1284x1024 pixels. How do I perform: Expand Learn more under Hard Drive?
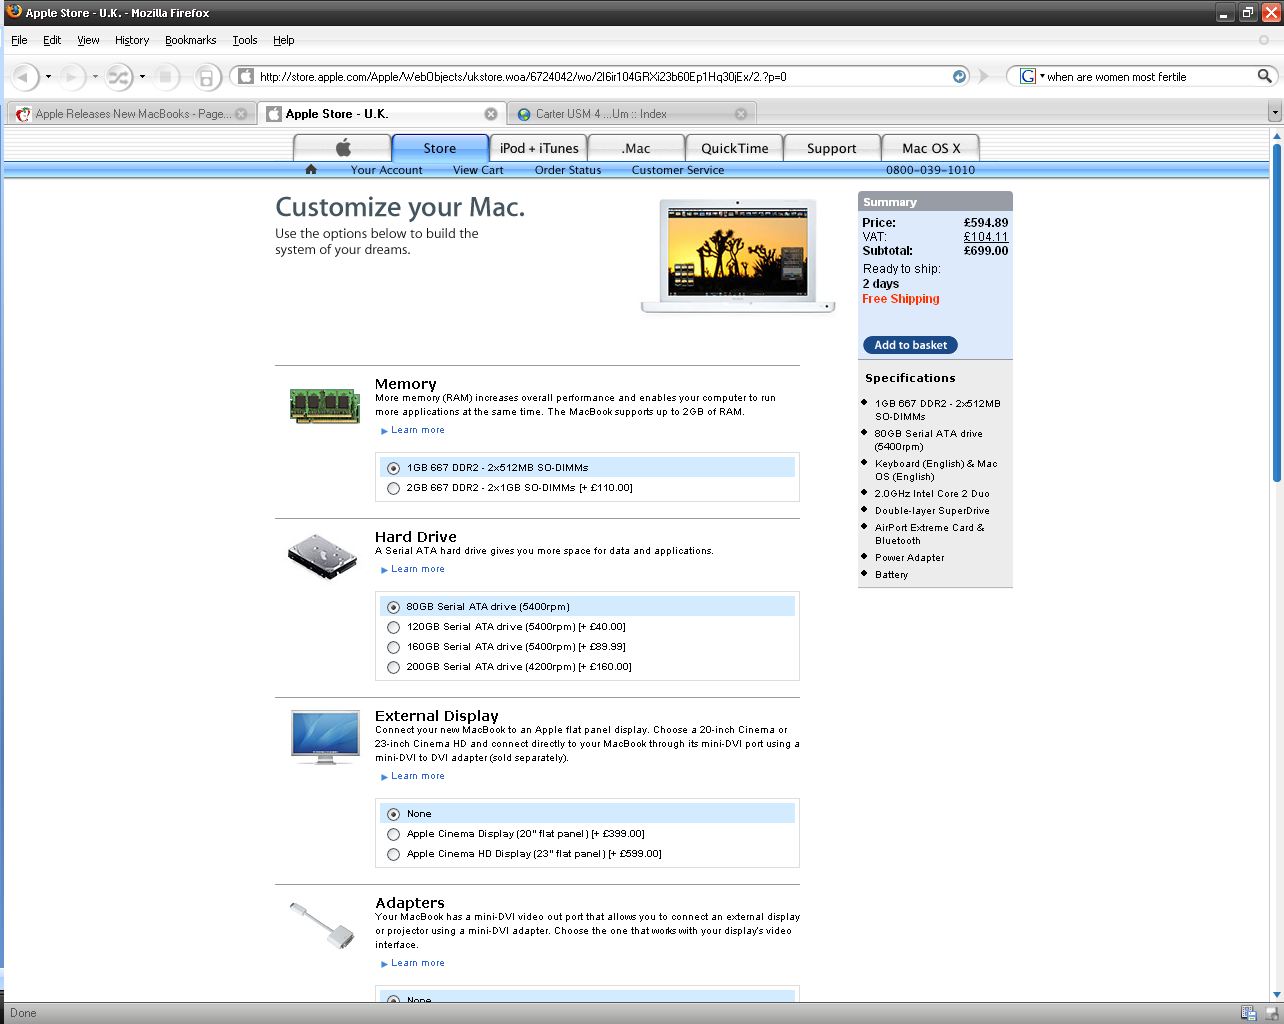pos(418,569)
